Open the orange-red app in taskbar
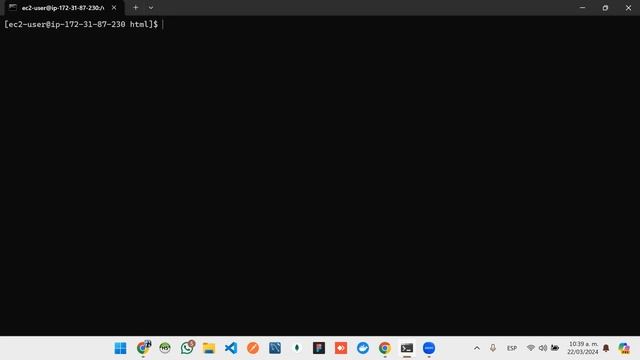640x360 pixels. click(341, 348)
